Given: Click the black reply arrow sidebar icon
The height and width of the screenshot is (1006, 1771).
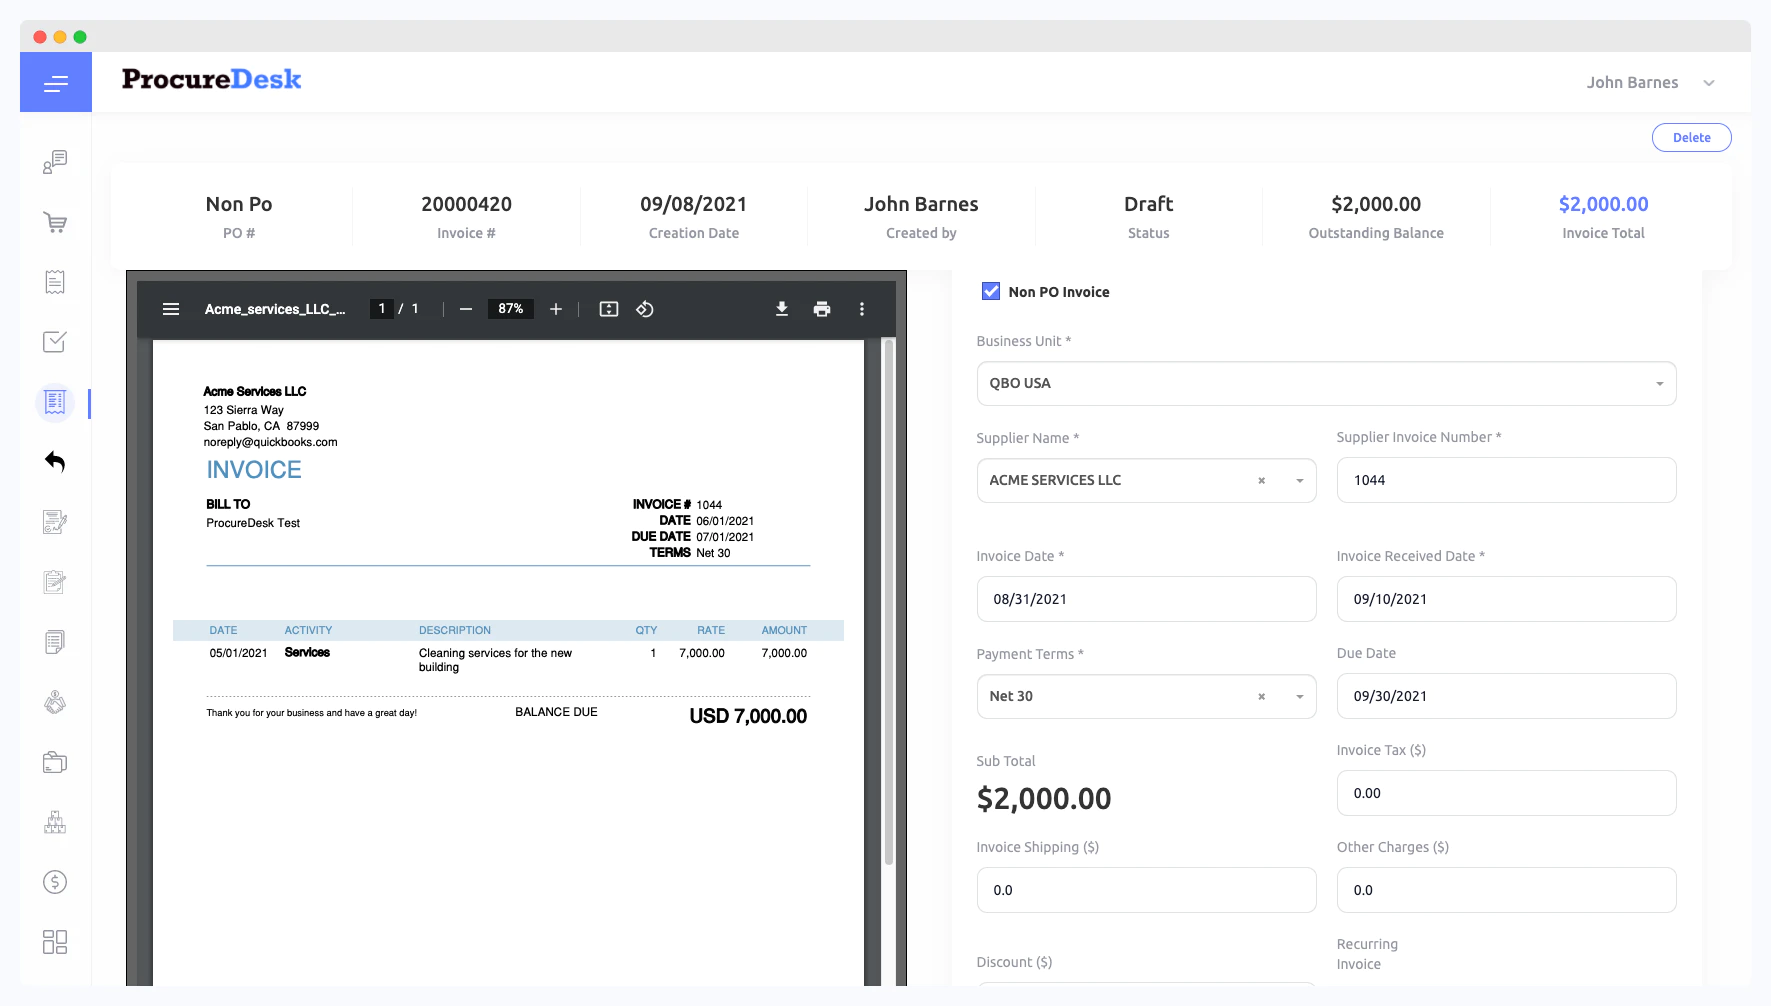Looking at the screenshot, I should pyautogui.click(x=55, y=462).
